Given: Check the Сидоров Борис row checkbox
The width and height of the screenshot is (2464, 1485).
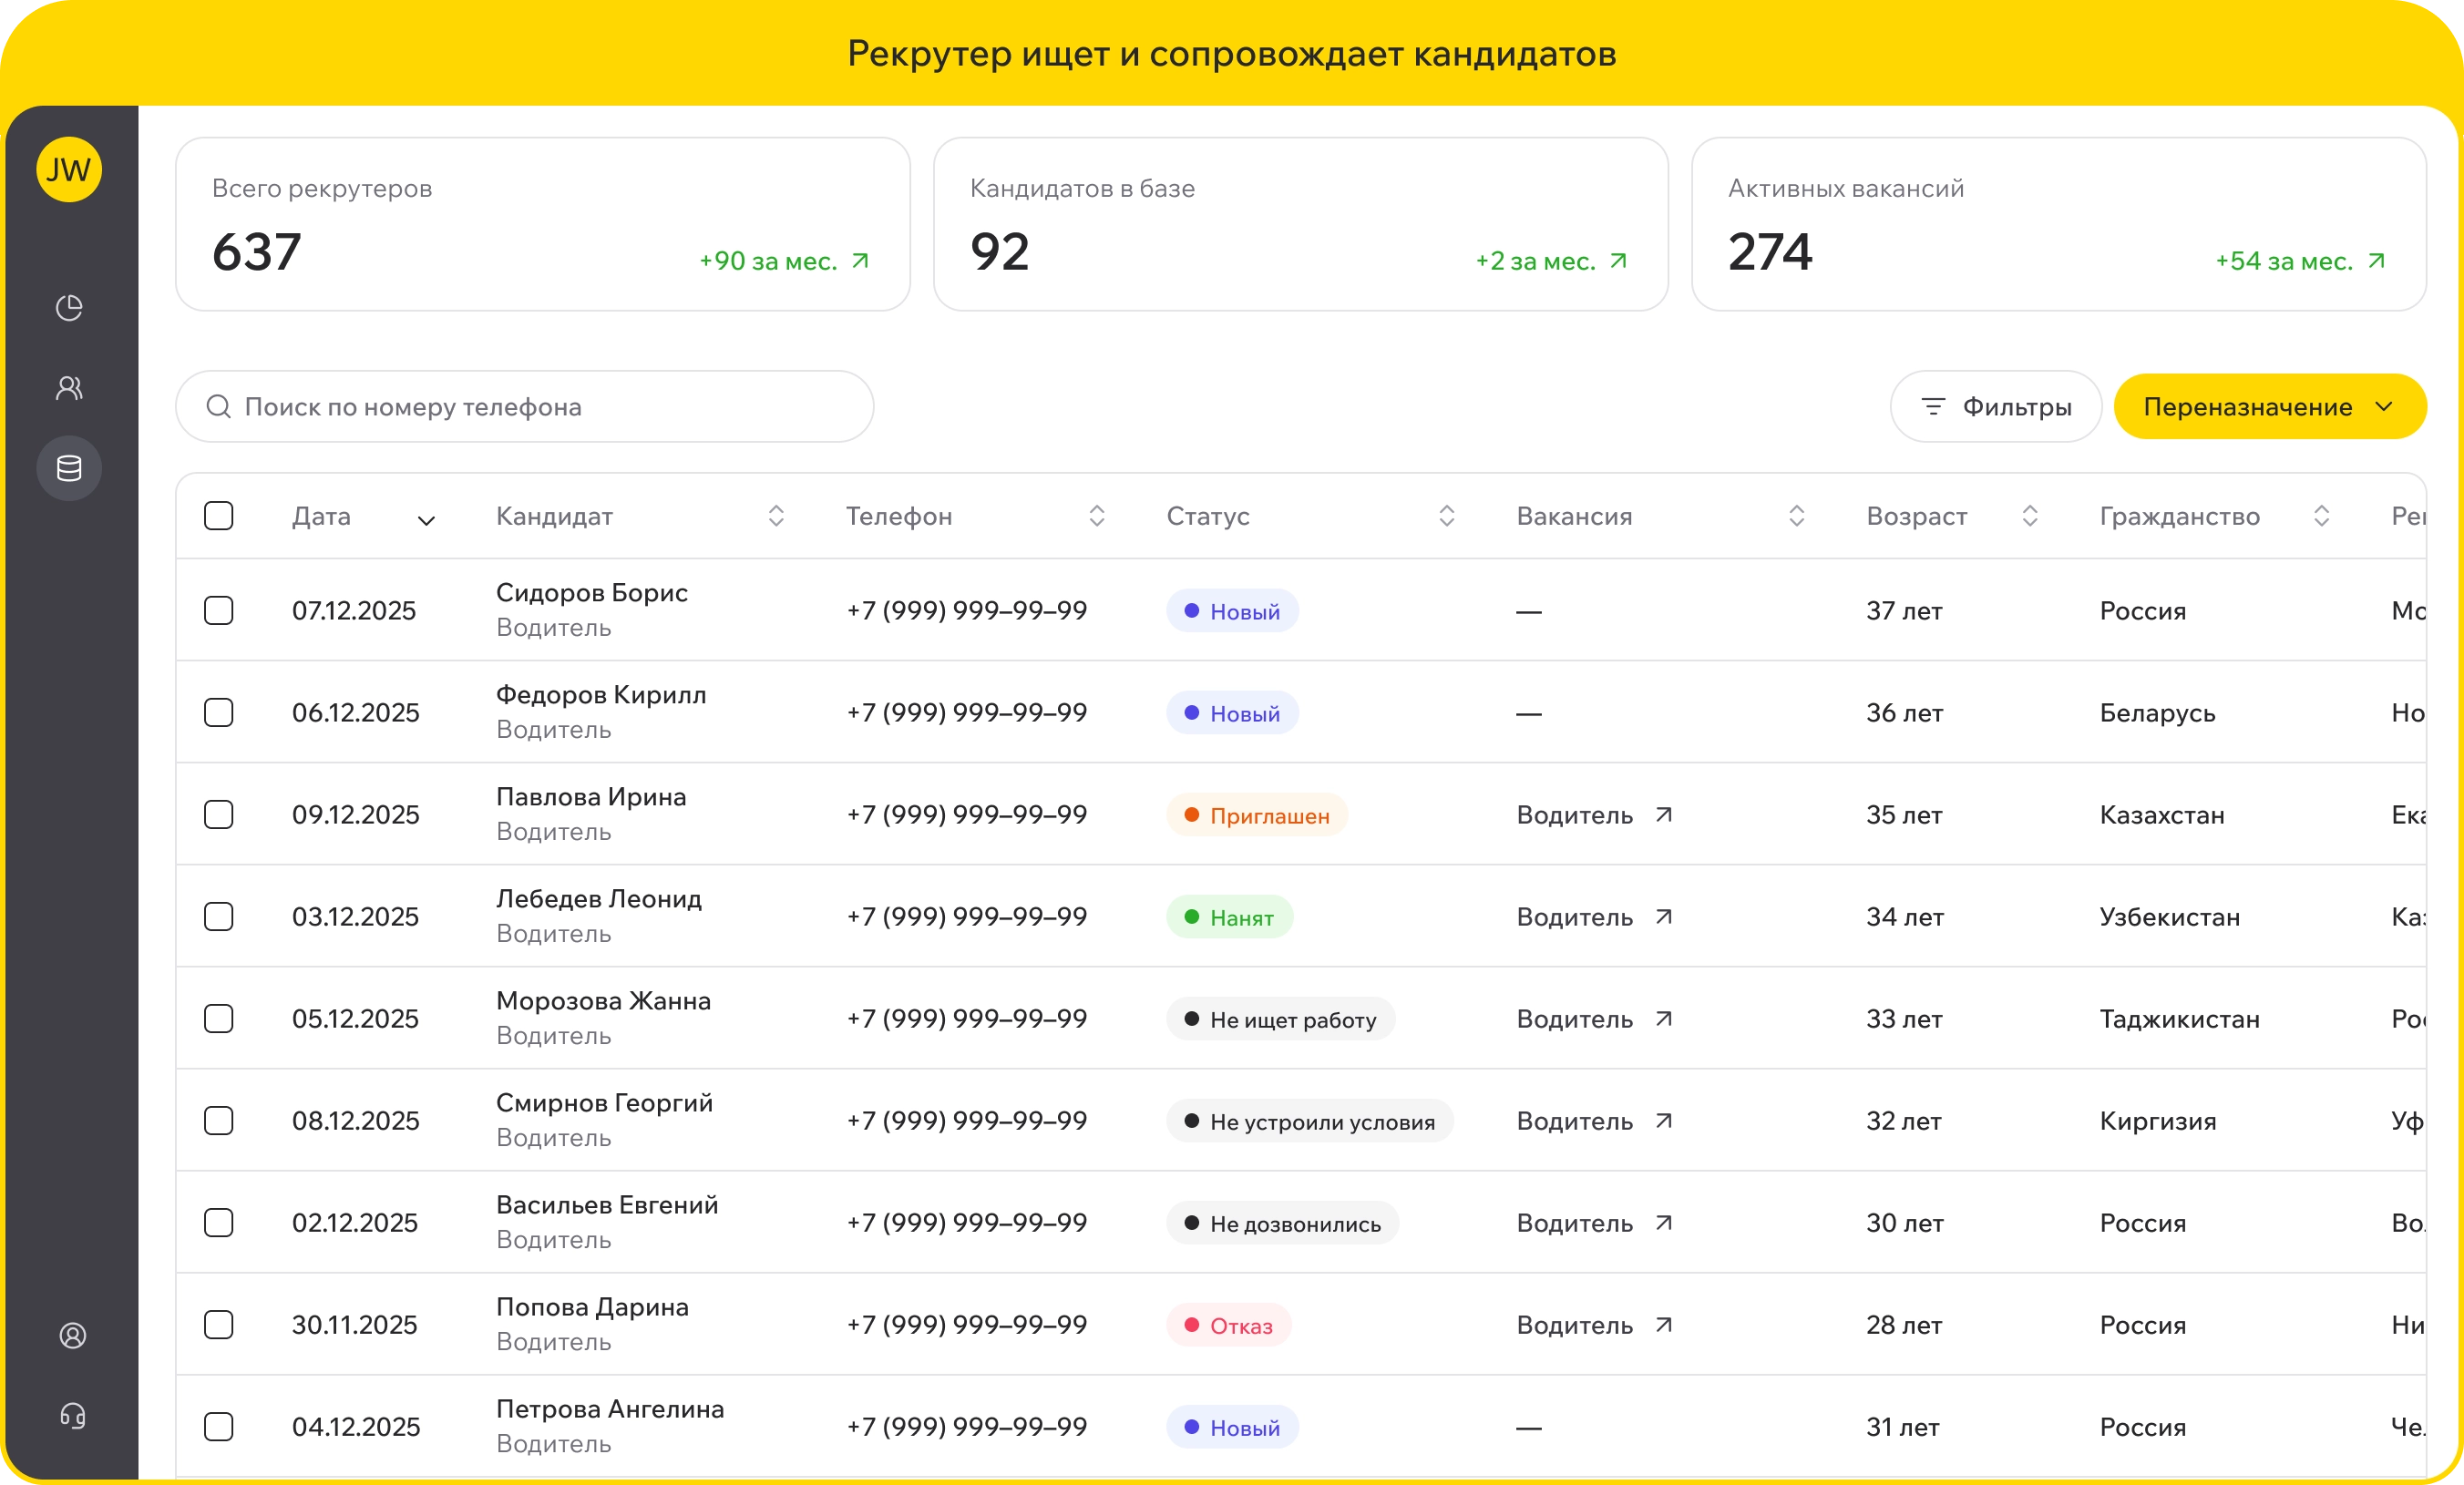Looking at the screenshot, I should (x=218, y=610).
